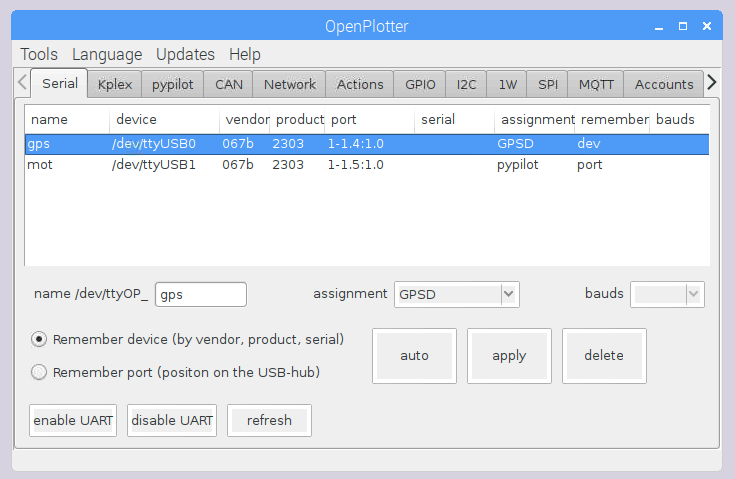
Task: Click the disable UART button
Action: (x=172, y=420)
